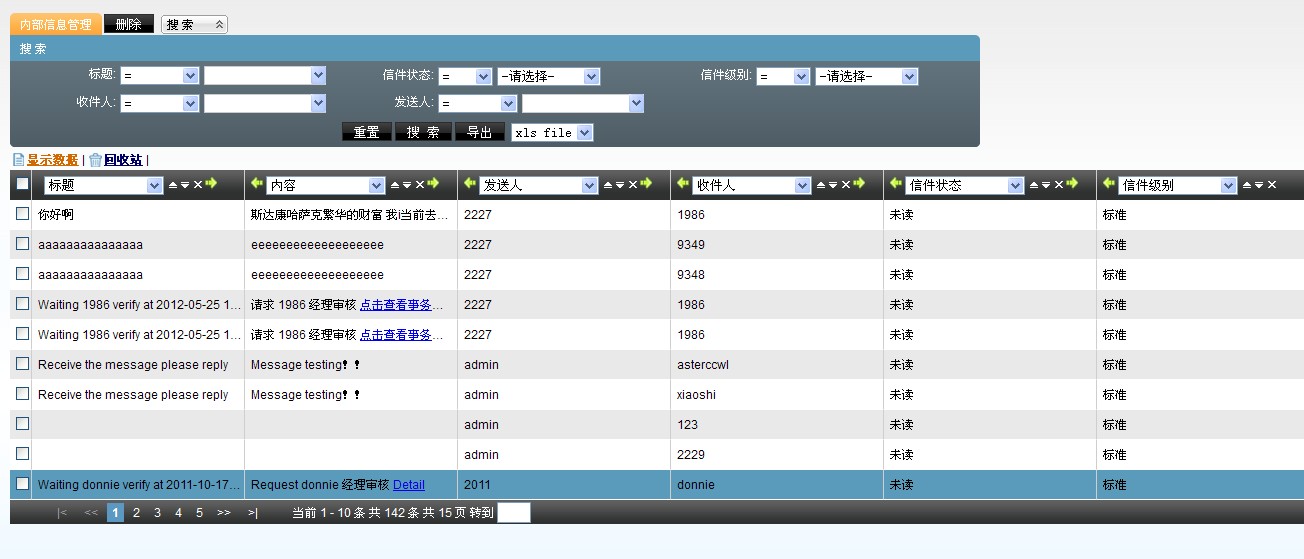The image size is (1304, 559).
Task: Click the document icon beside 显示数据
Action: coord(18,160)
